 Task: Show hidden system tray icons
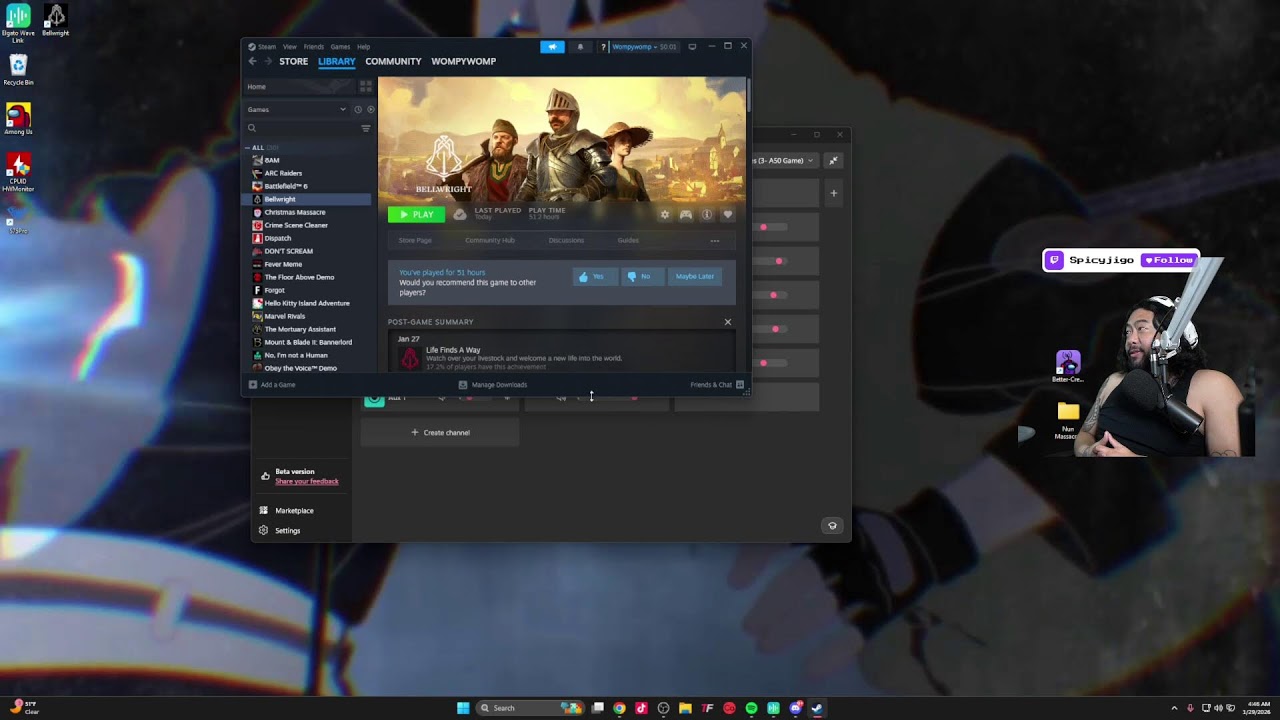(1174, 708)
